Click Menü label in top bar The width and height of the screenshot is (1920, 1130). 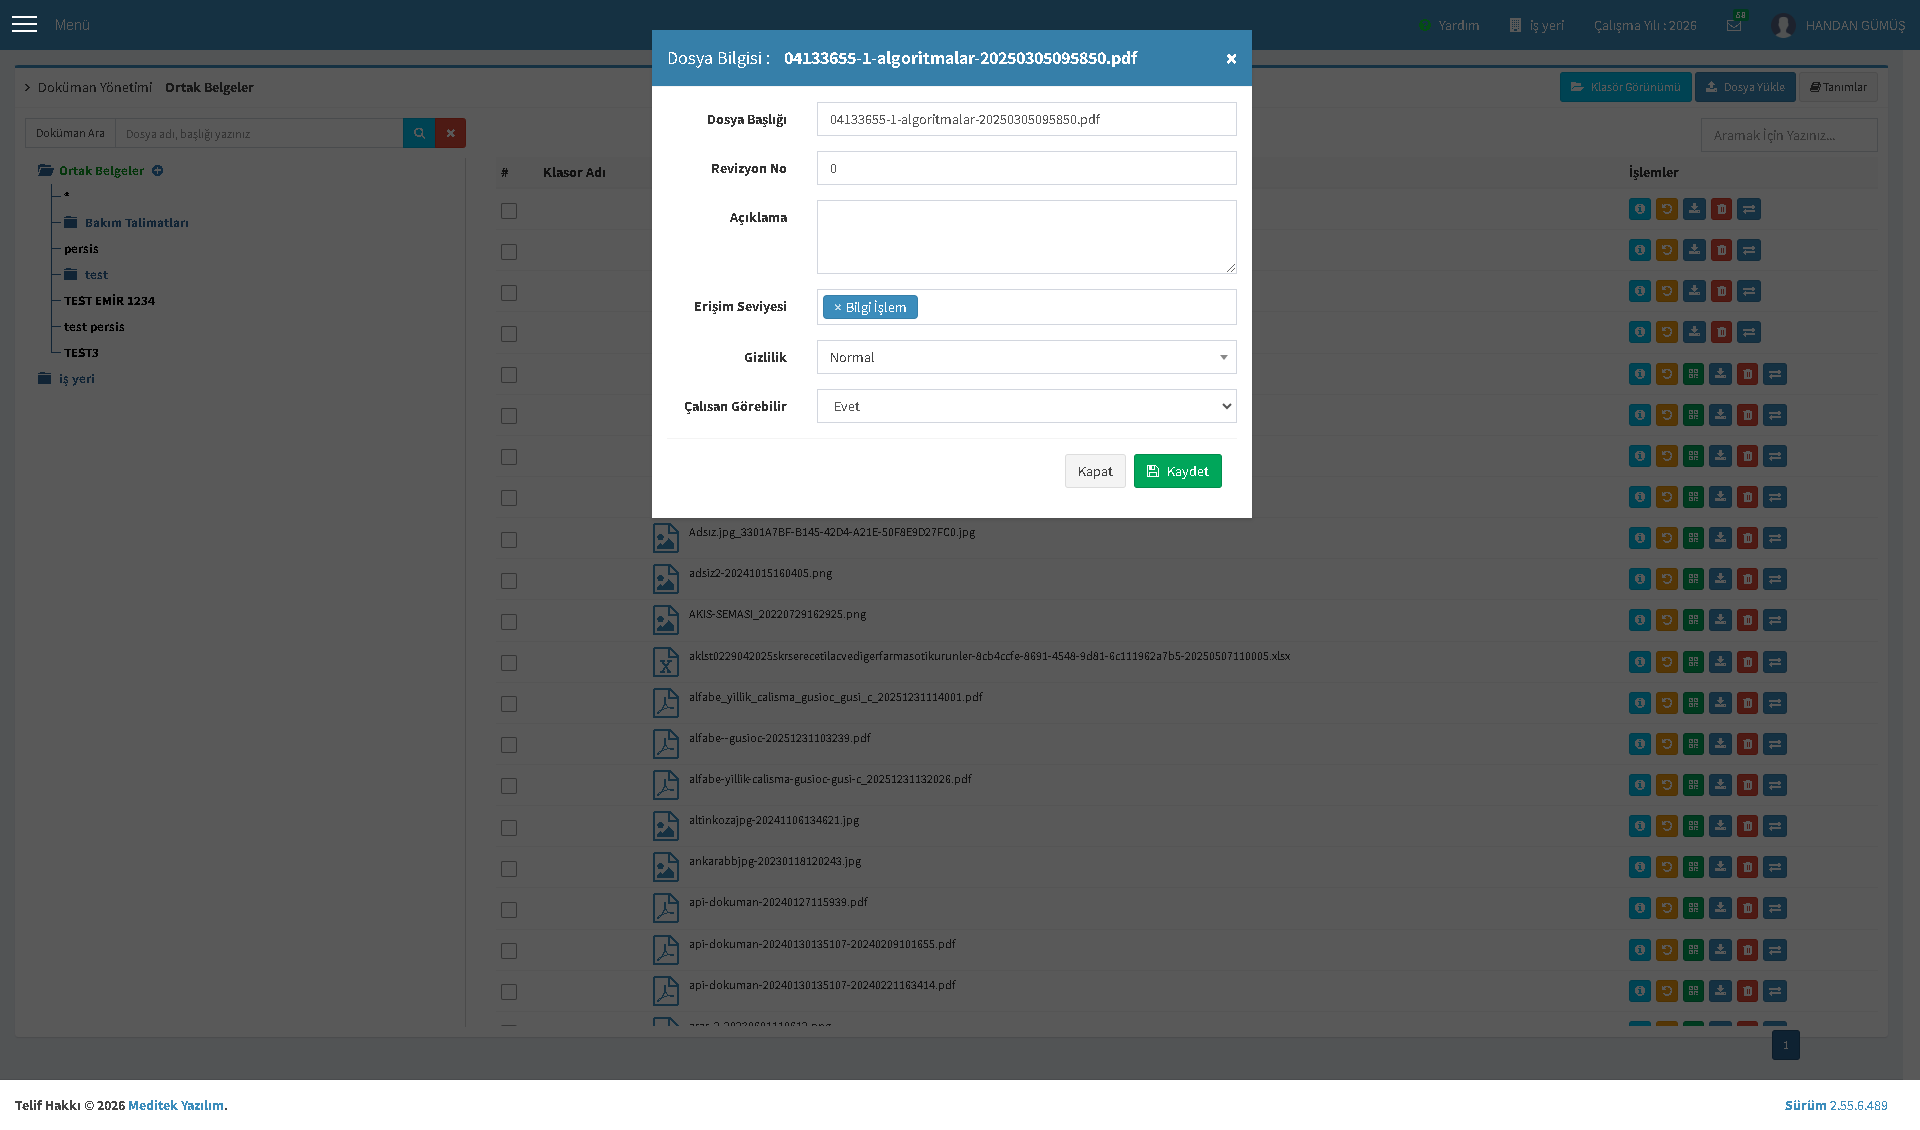[72, 25]
